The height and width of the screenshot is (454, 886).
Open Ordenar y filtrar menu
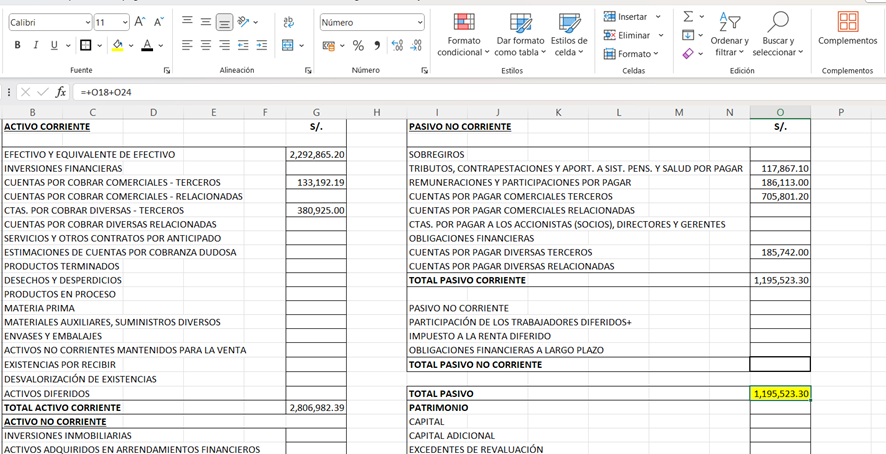click(x=729, y=34)
